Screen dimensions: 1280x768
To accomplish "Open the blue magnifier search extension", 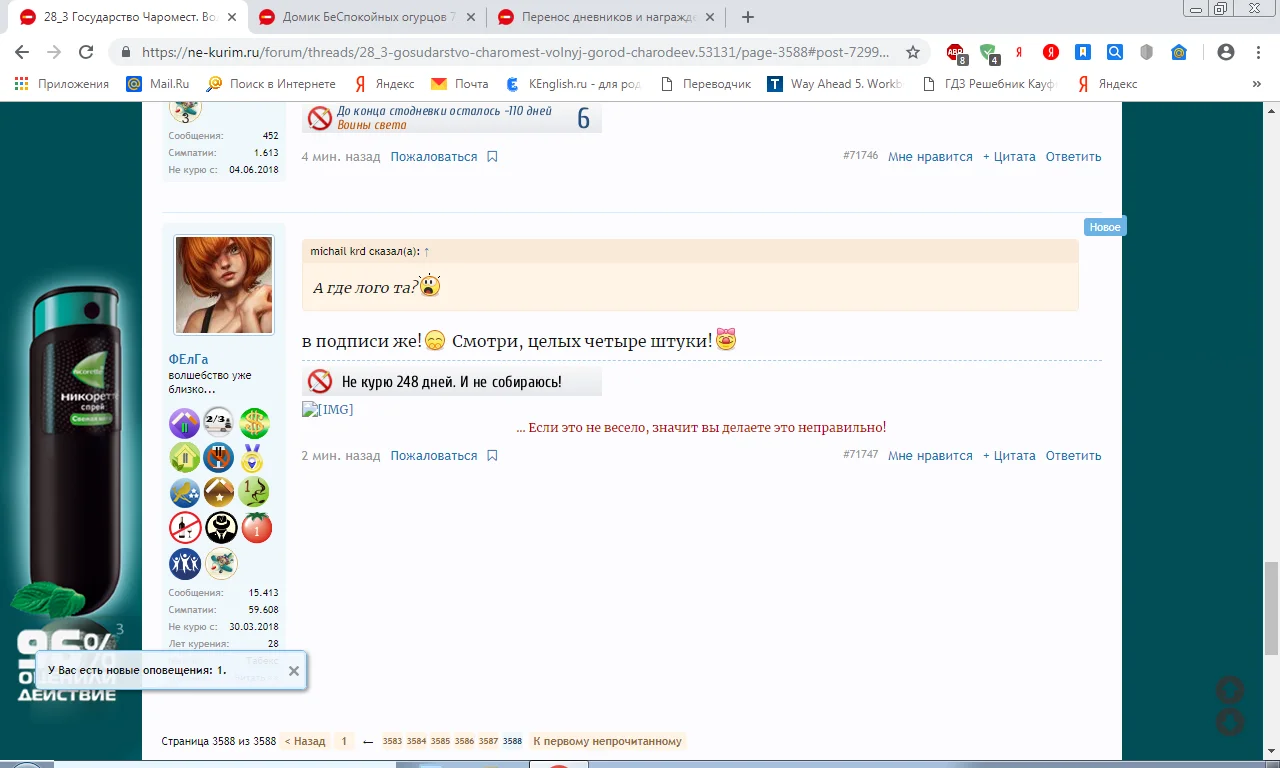I will (x=1115, y=53).
